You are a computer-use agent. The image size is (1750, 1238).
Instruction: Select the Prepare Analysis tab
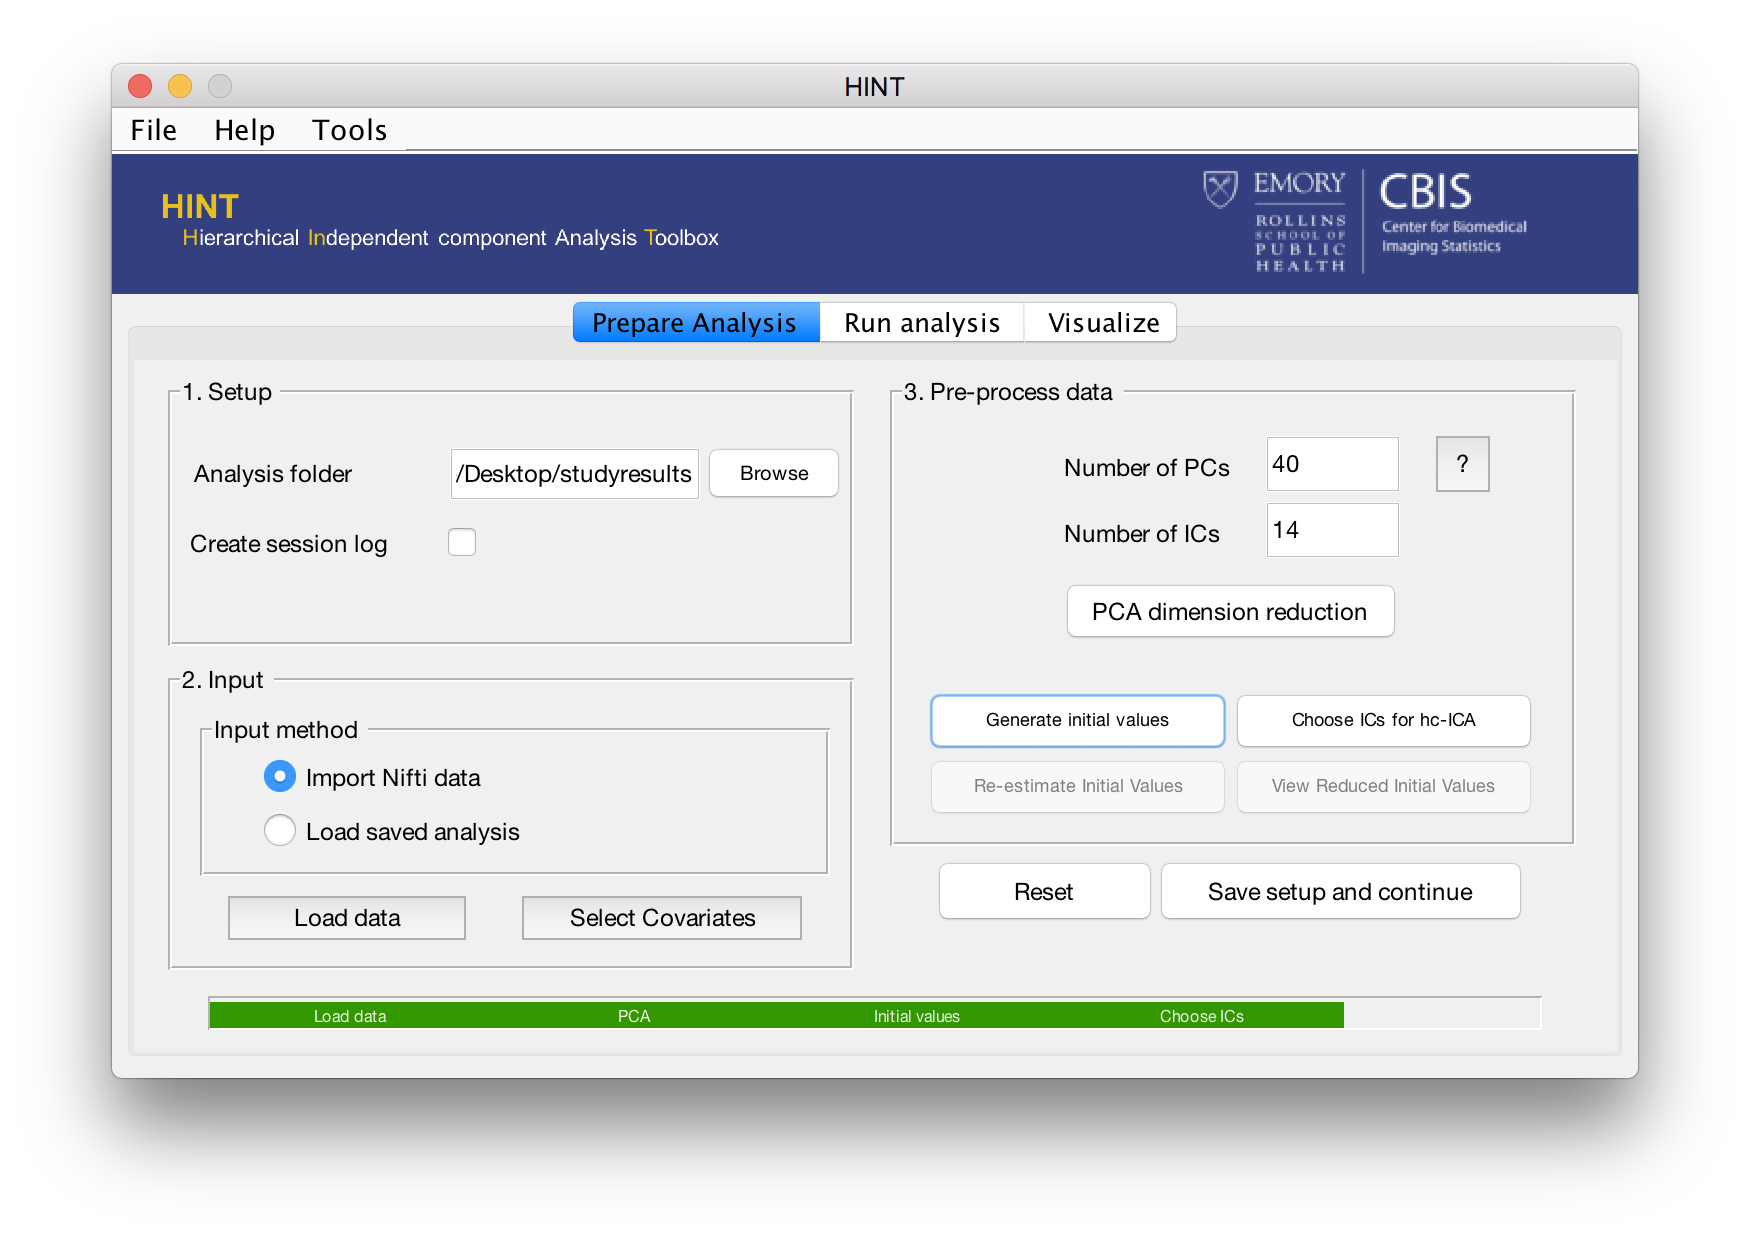(x=695, y=323)
